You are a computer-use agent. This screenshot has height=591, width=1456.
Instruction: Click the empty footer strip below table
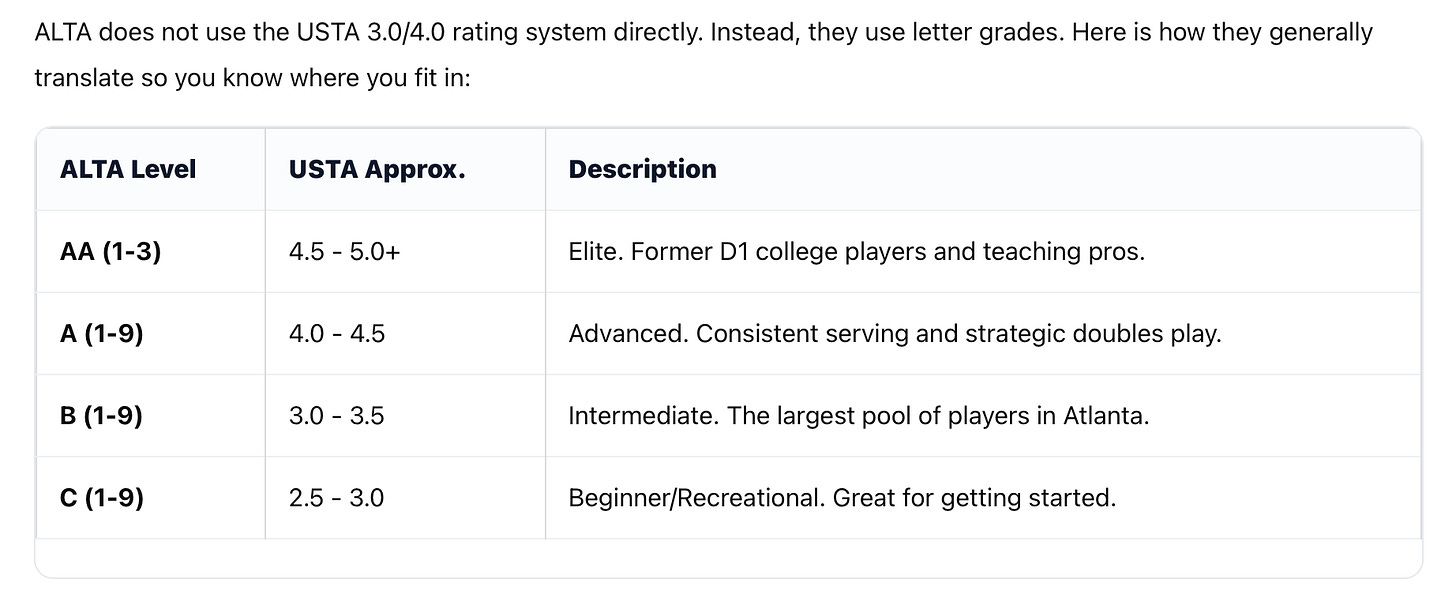click(728, 557)
